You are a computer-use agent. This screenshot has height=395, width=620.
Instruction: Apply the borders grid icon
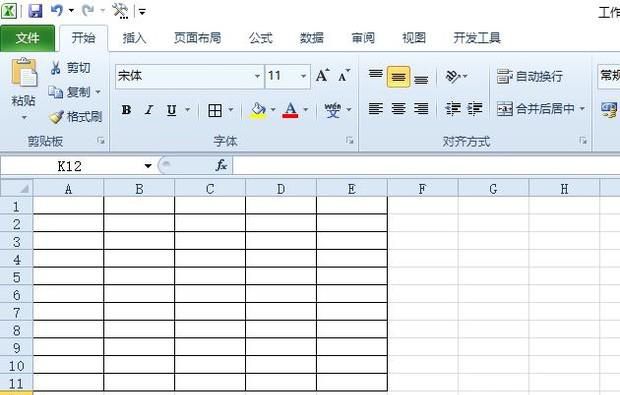tap(215, 110)
